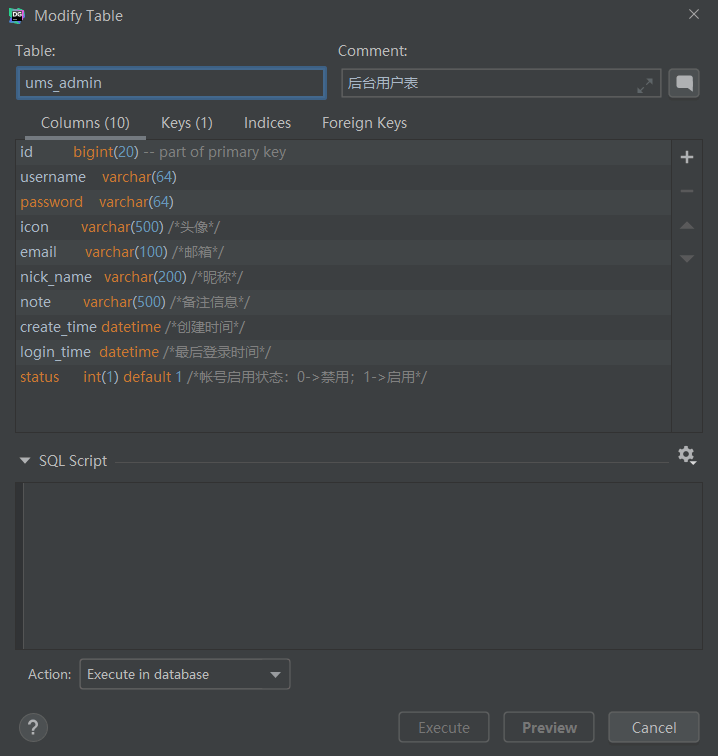Move column up with arrow icon
The image size is (718, 756).
[687, 225]
